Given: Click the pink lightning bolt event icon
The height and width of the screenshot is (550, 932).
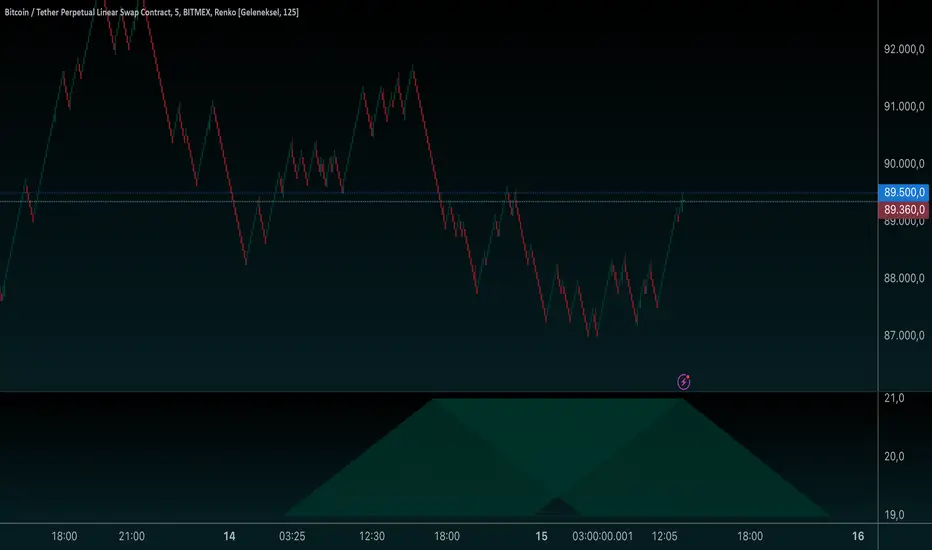Looking at the screenshot, I should (x=684, y=382).
